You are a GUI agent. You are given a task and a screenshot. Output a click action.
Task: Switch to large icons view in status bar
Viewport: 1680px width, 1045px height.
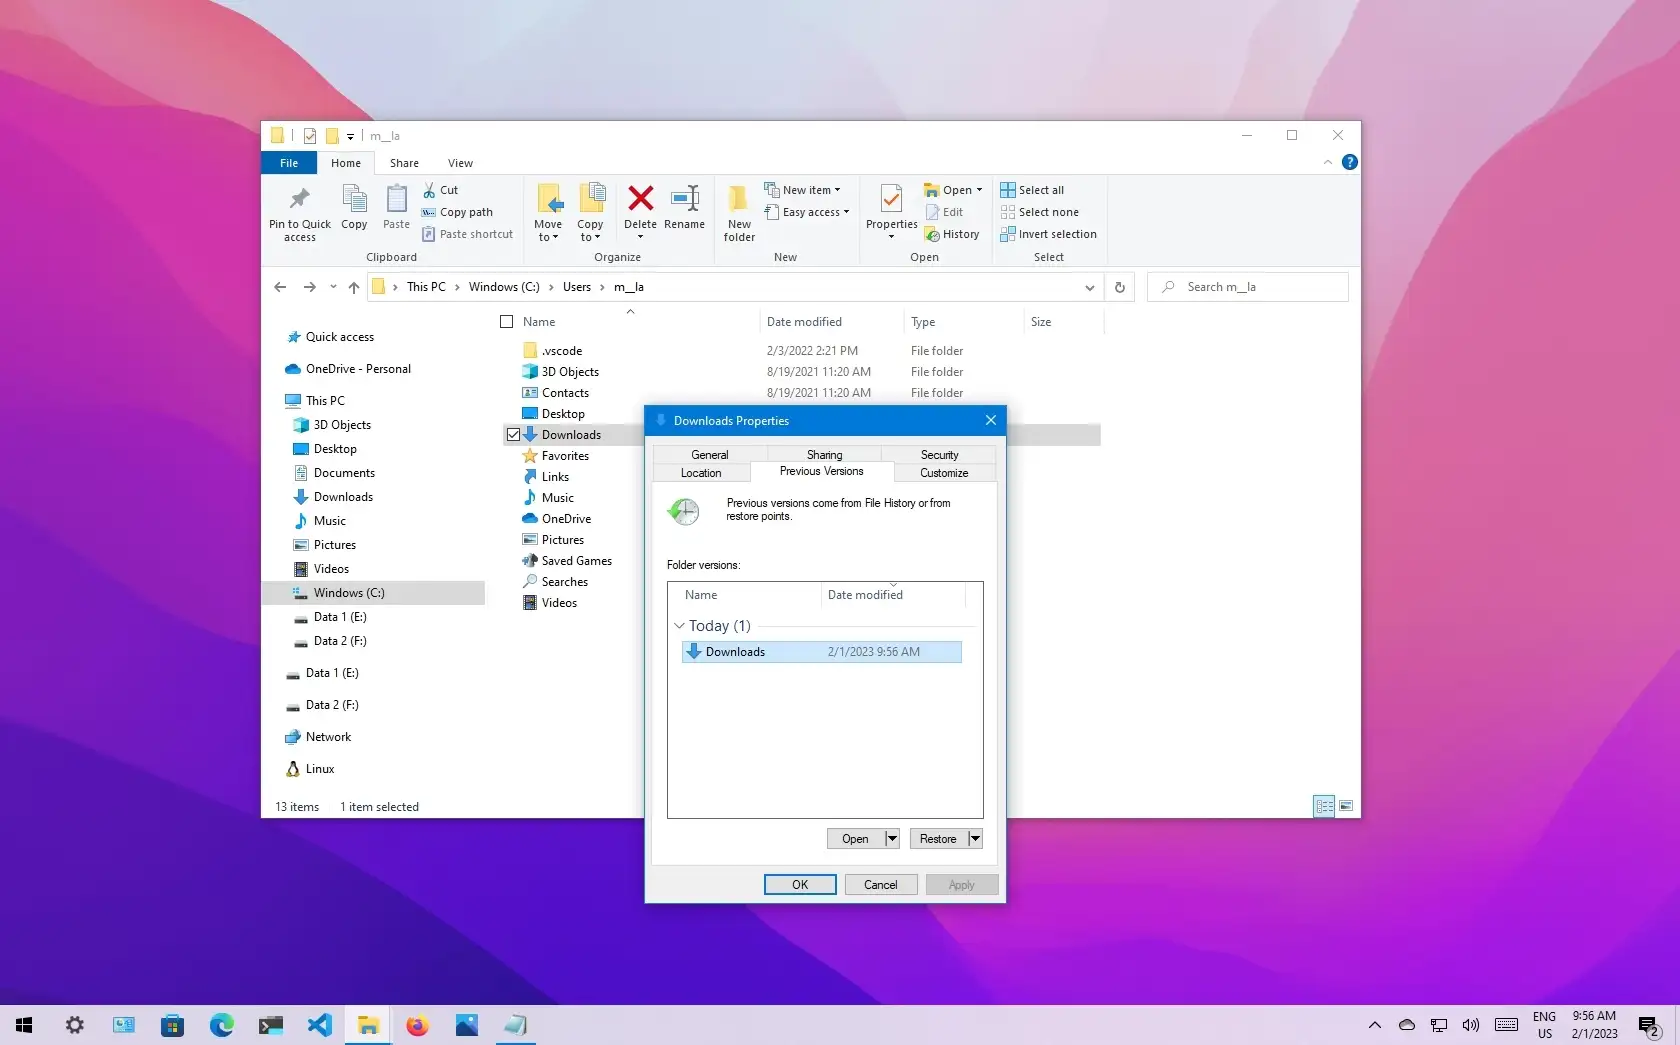(x=1346, y=806)
